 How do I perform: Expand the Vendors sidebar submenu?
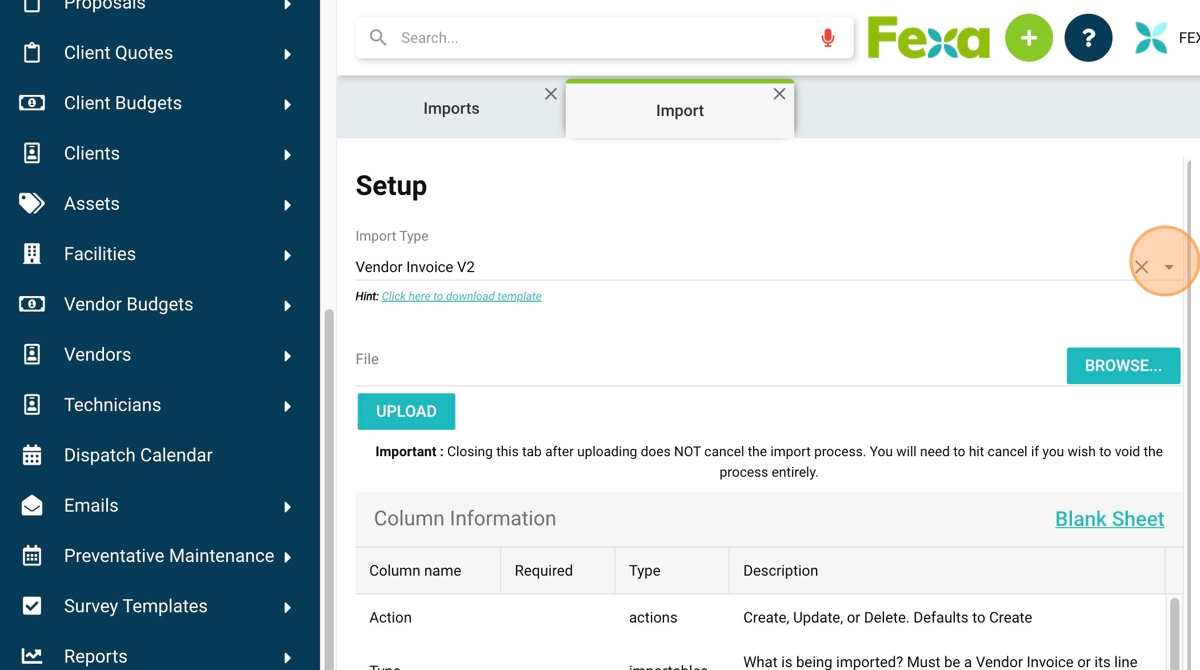point(288,356)
